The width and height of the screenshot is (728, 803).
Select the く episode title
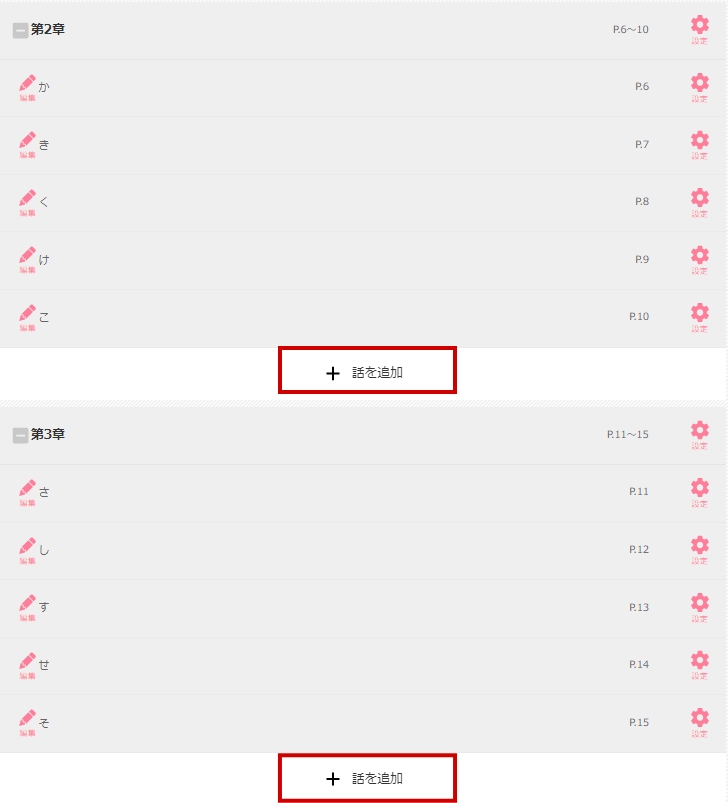pos(44,202)
